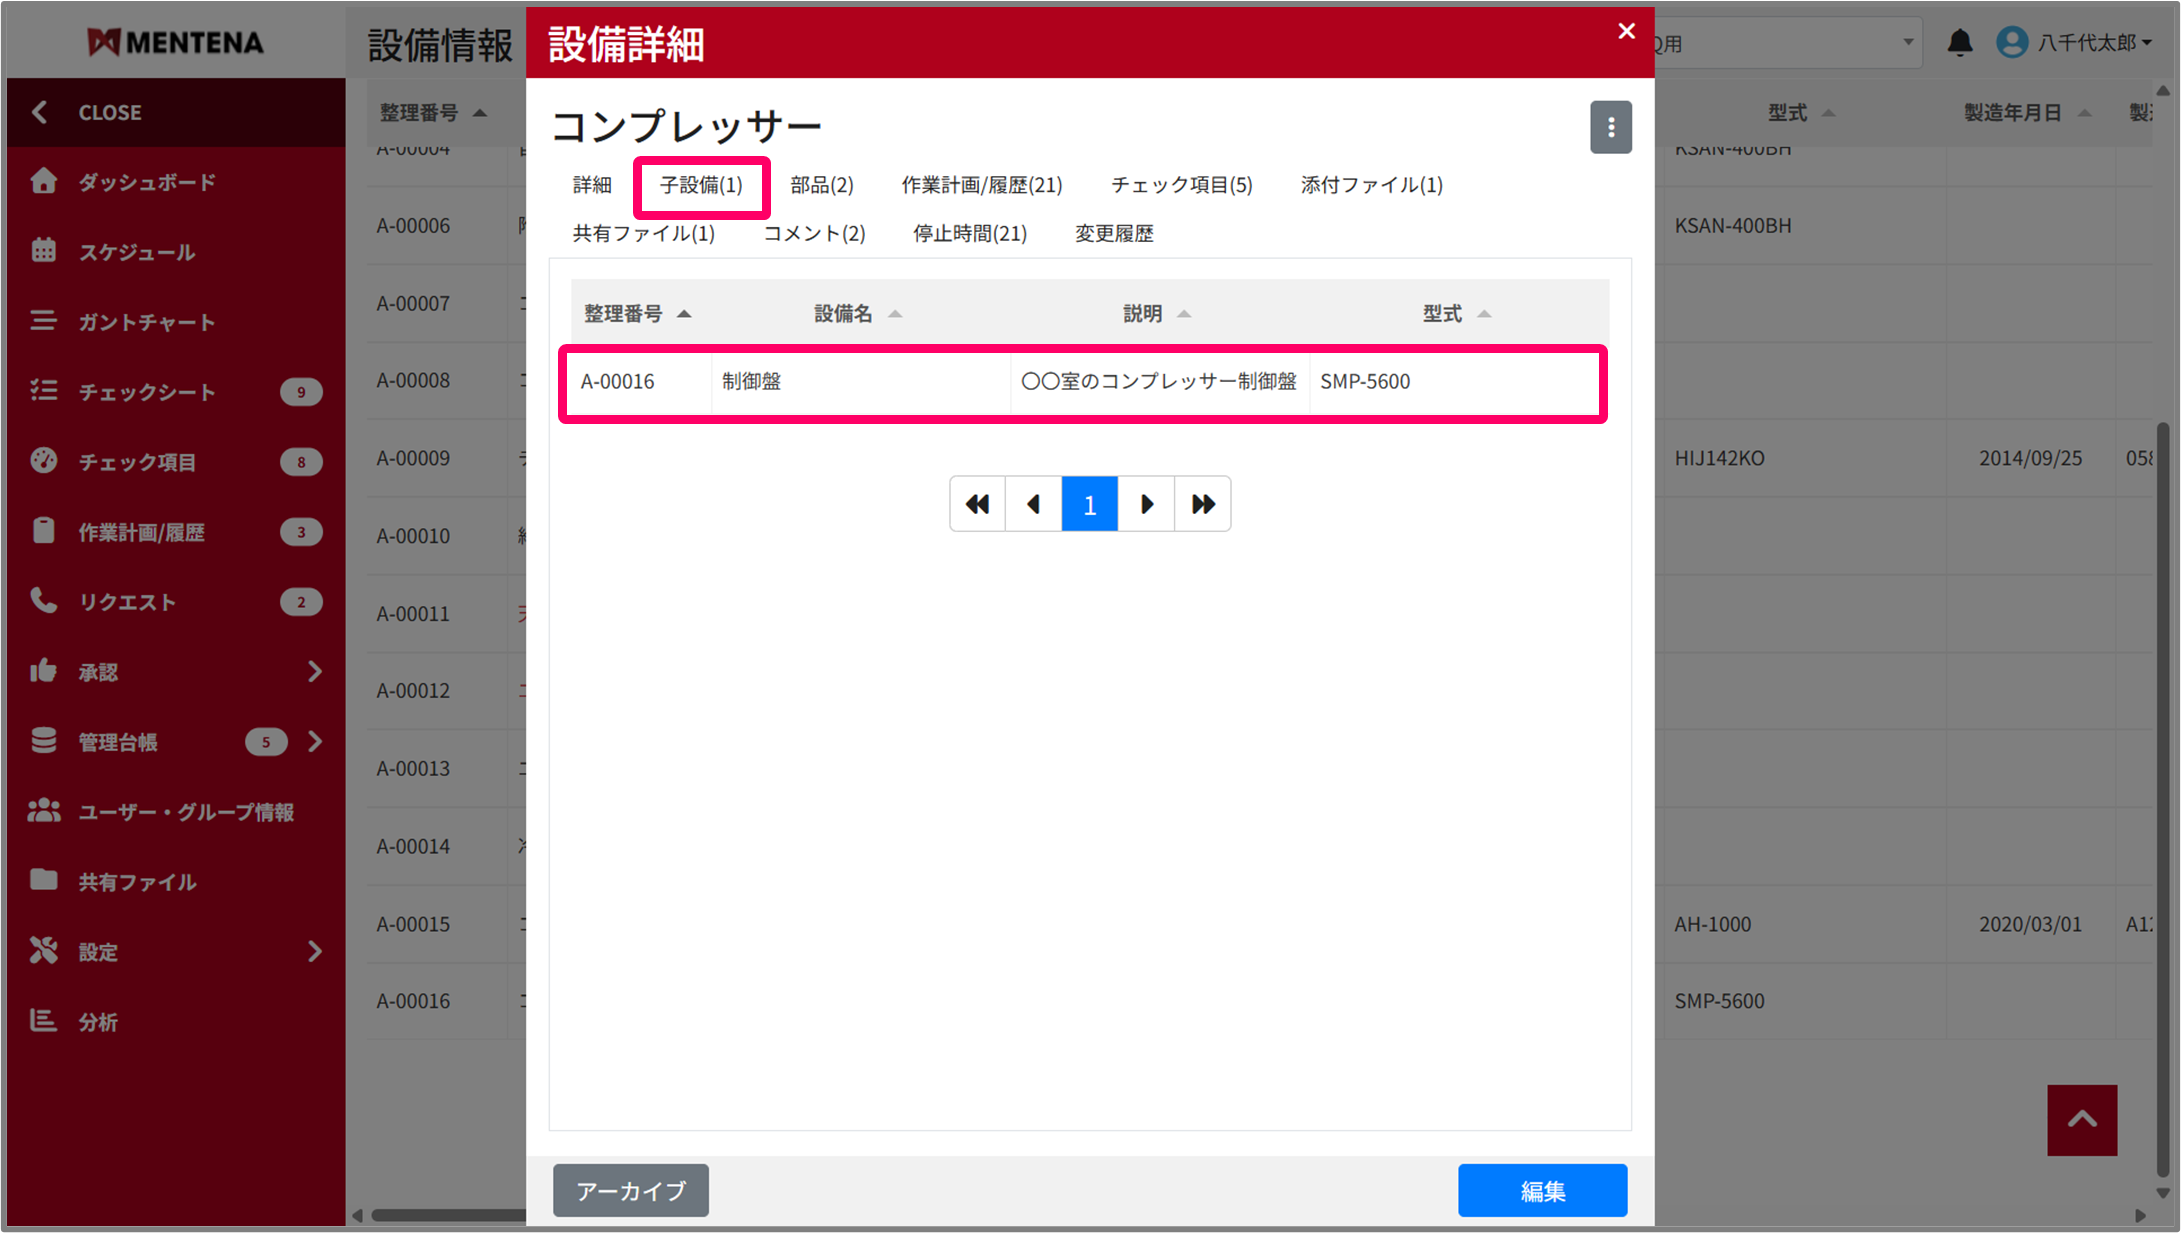Viewport: 2181px width, 1233px height.
Task: Switch to the 停止時間(21) tab
Action: [969, 233]
